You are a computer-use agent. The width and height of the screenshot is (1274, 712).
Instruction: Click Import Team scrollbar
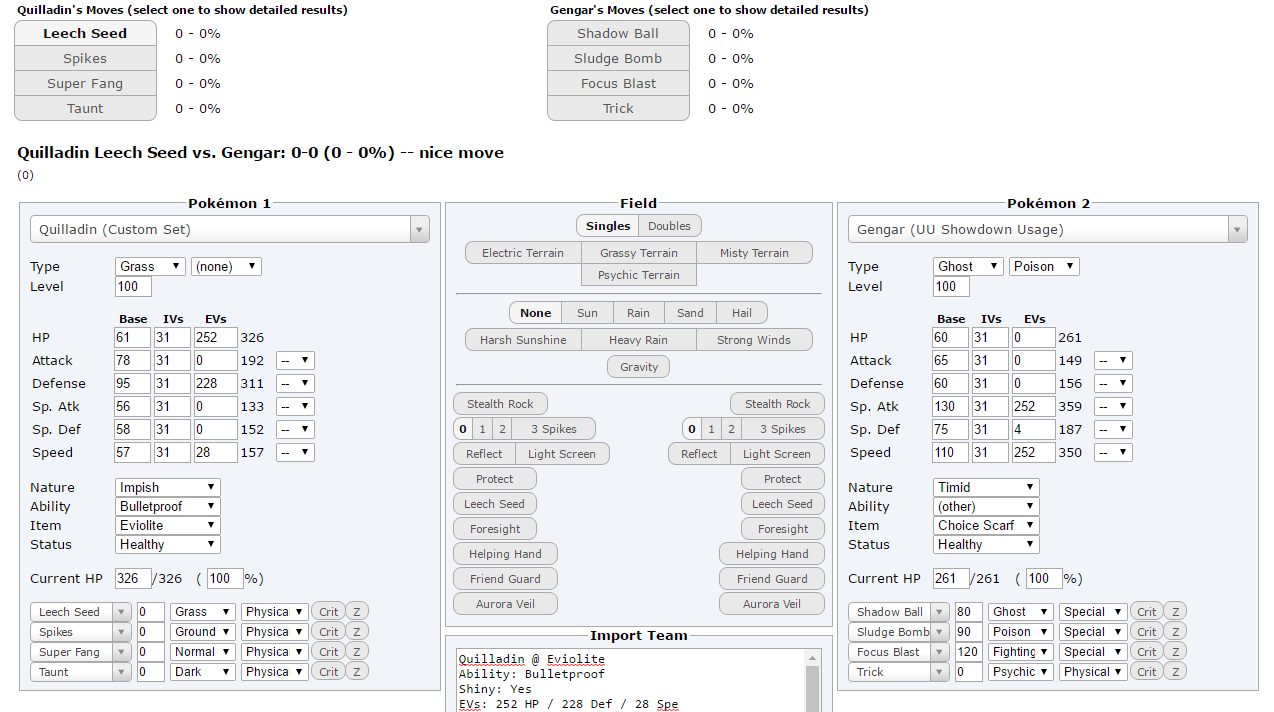point(812,681)
